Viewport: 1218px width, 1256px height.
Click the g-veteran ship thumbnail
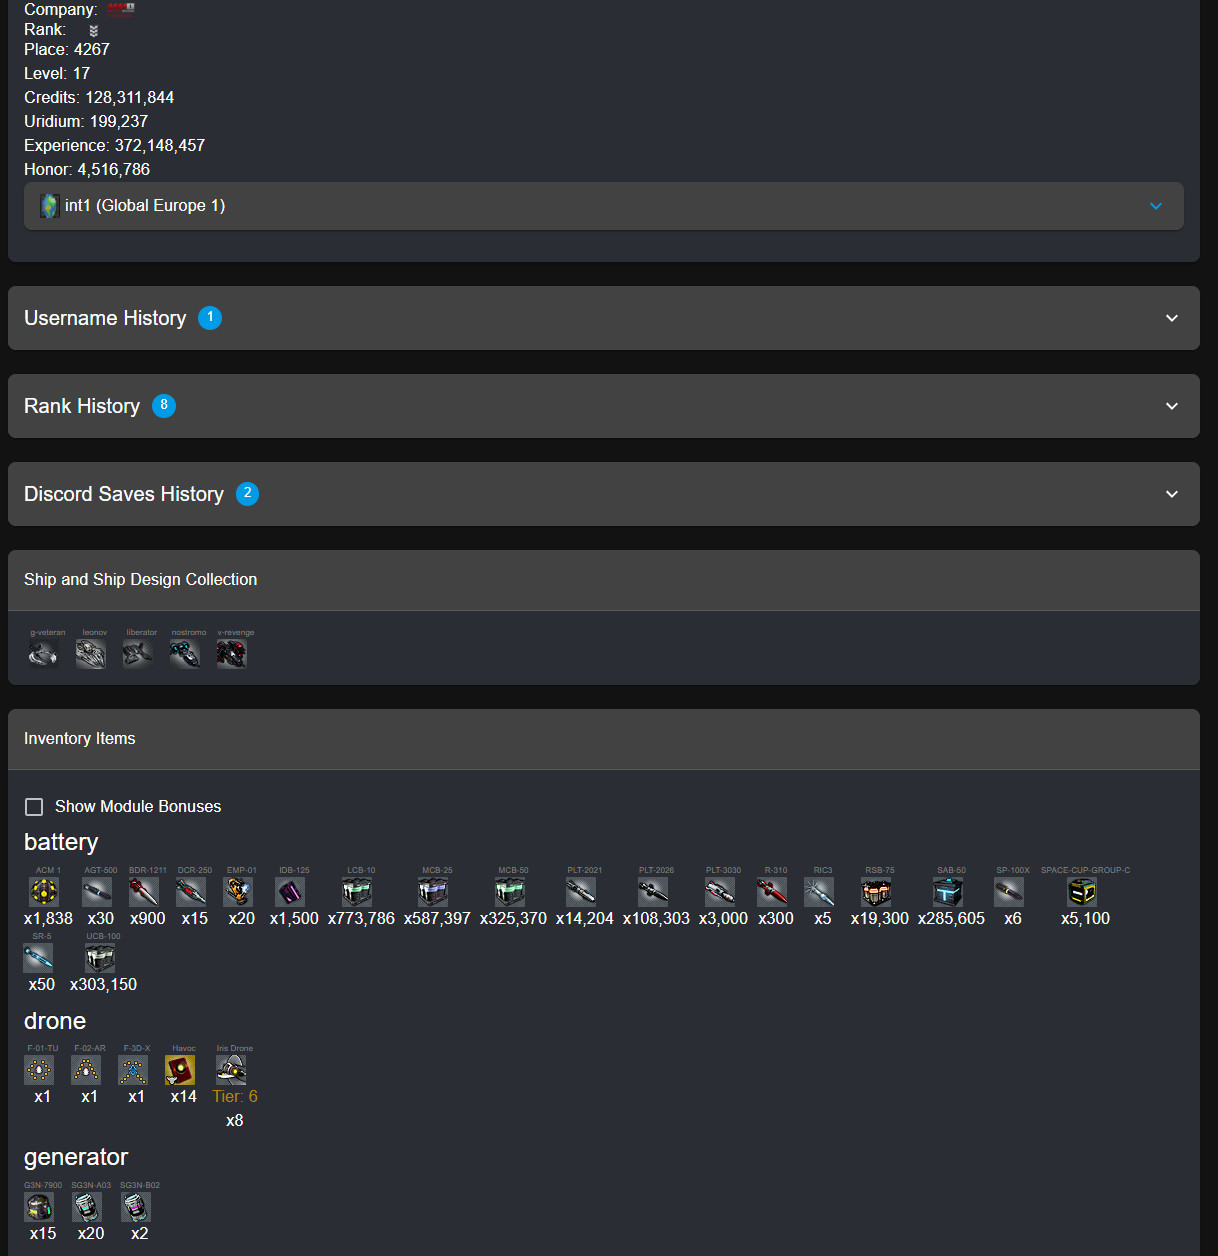click(44, 654)
